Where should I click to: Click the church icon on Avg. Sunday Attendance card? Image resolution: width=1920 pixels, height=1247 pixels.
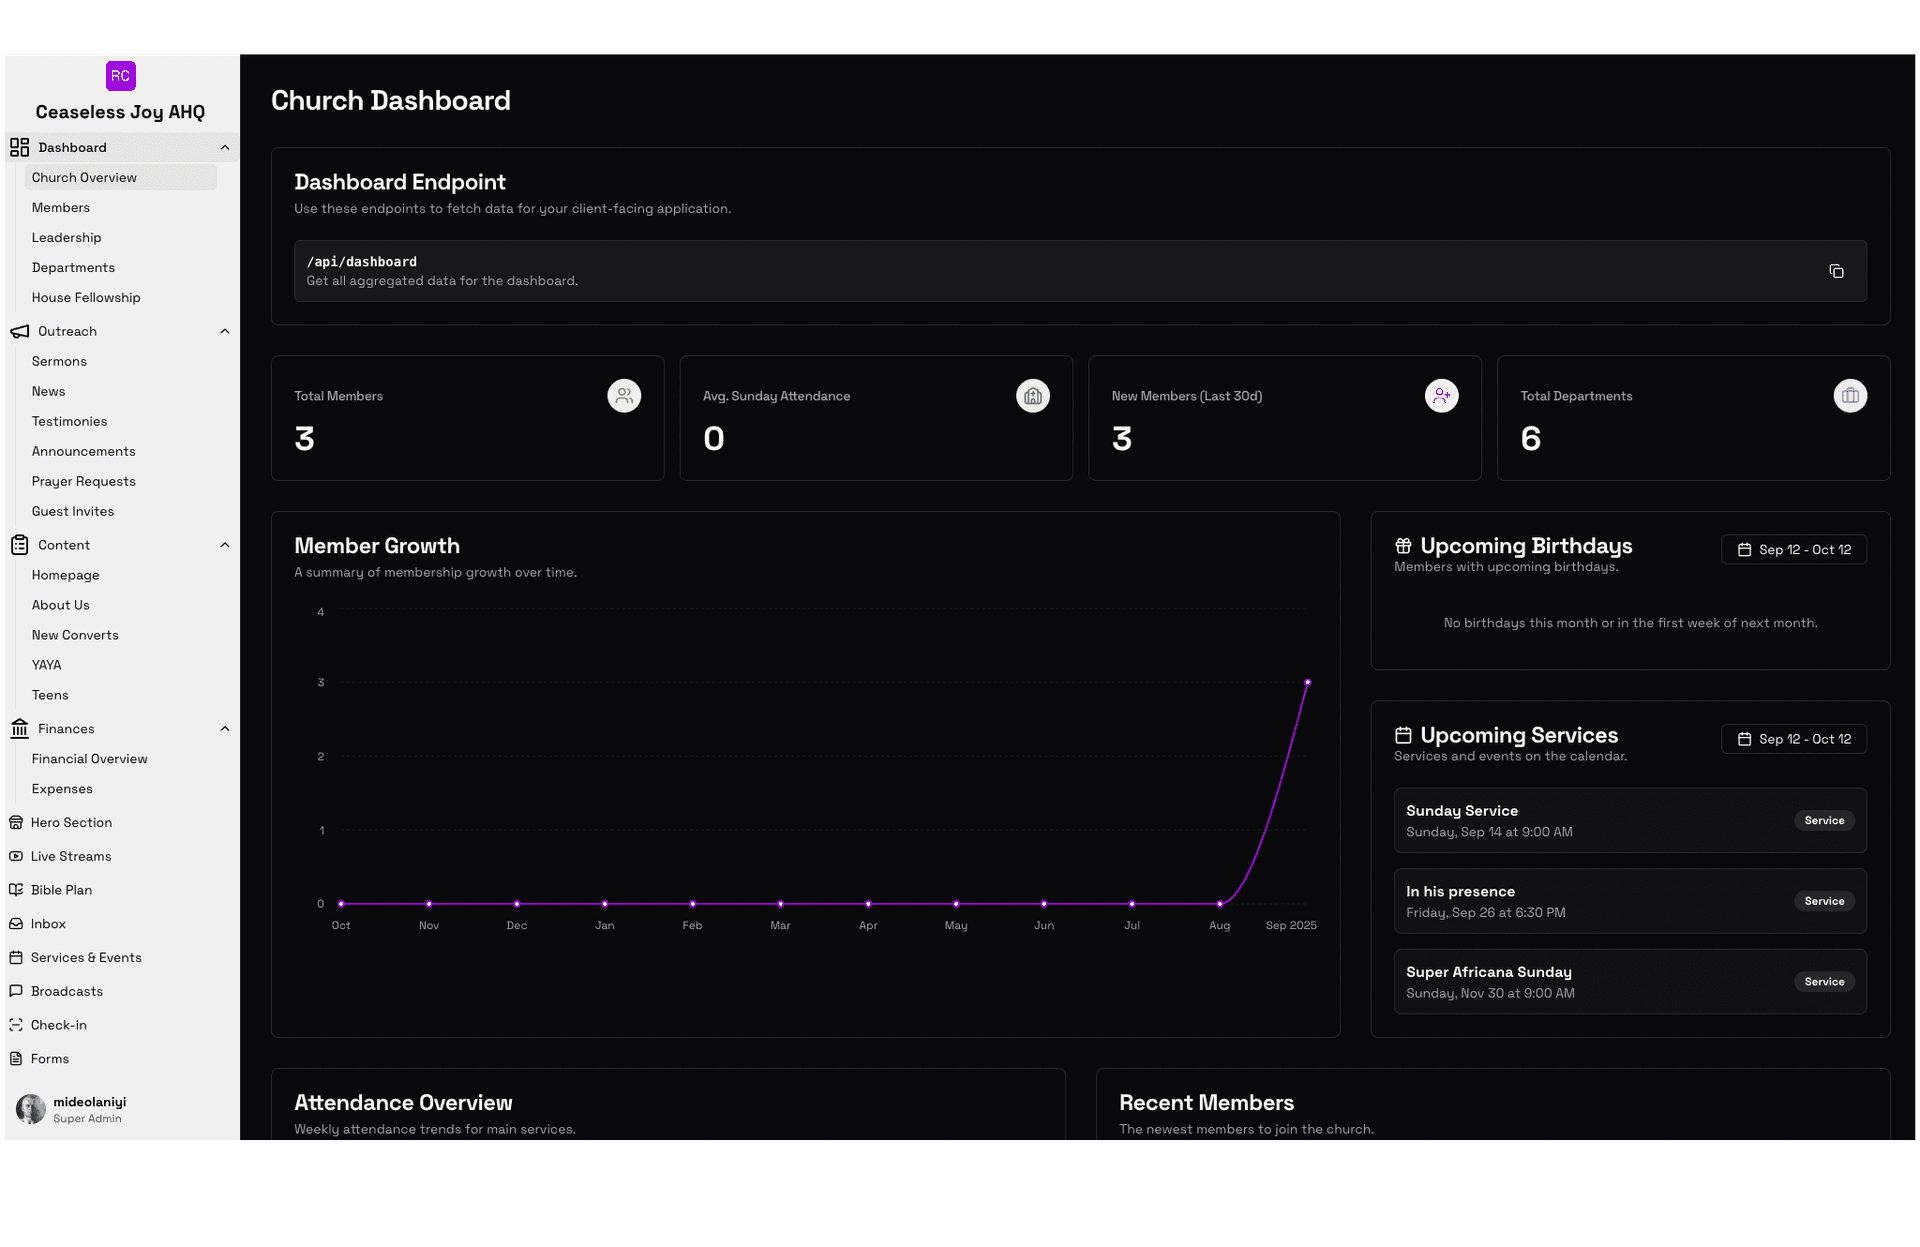(x=1032, y=395)
